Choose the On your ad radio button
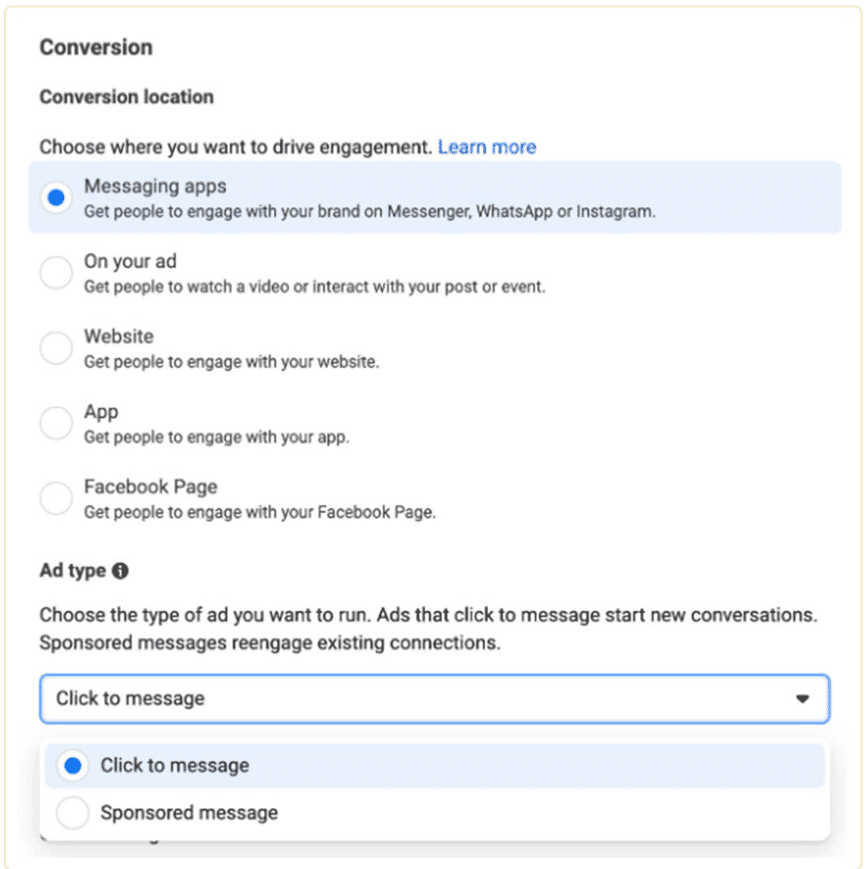 (x=56, y=272)
